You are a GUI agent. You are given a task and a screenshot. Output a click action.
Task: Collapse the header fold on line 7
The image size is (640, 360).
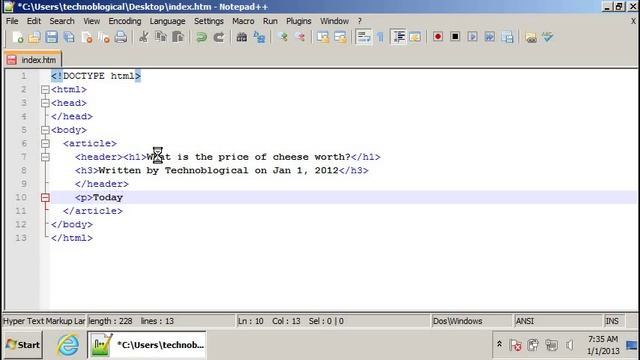coord(45,157)
